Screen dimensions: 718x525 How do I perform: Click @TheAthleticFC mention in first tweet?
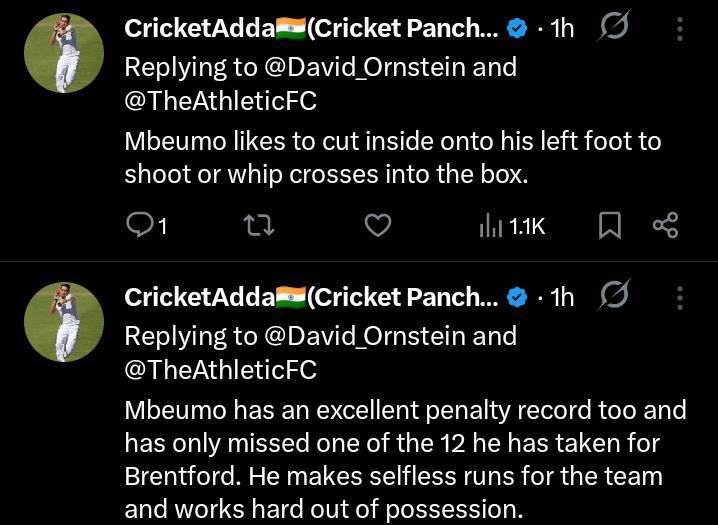(x=220, y=101)
